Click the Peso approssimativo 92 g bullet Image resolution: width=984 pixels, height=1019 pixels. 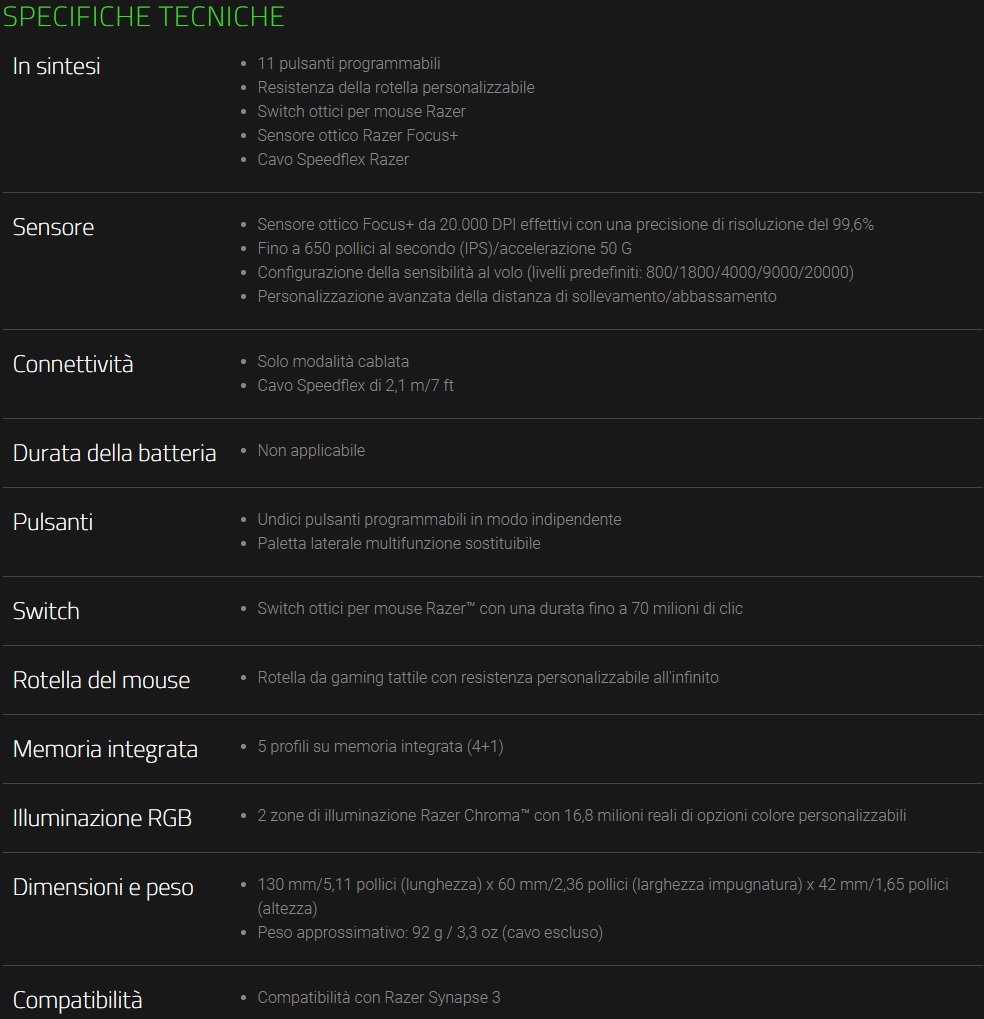point(430,932)
